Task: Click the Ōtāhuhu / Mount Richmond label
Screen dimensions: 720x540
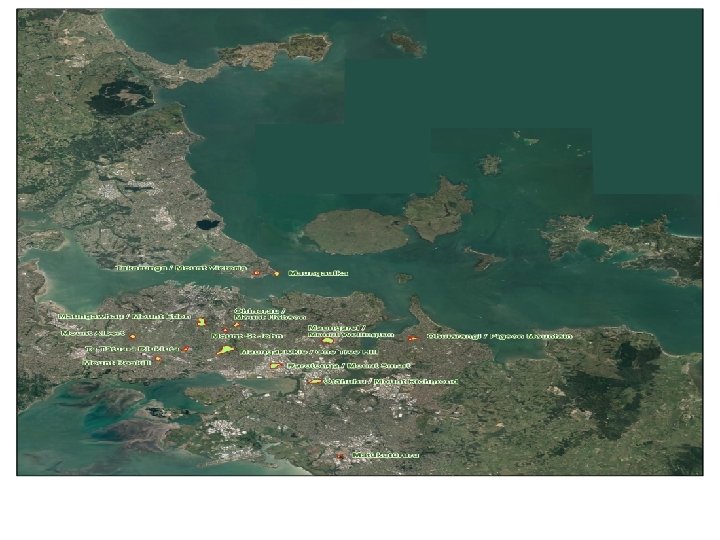Action: (x=391, y=381)
